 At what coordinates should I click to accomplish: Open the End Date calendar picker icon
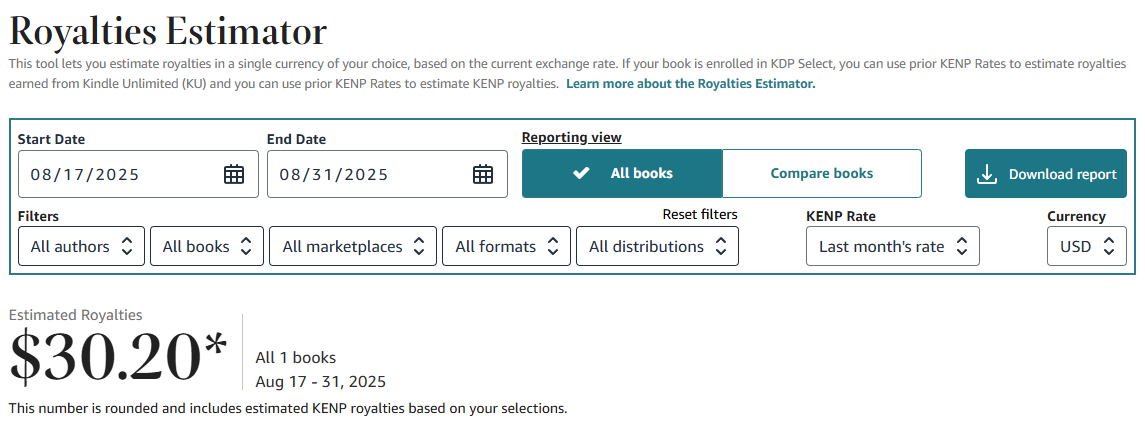483,174
